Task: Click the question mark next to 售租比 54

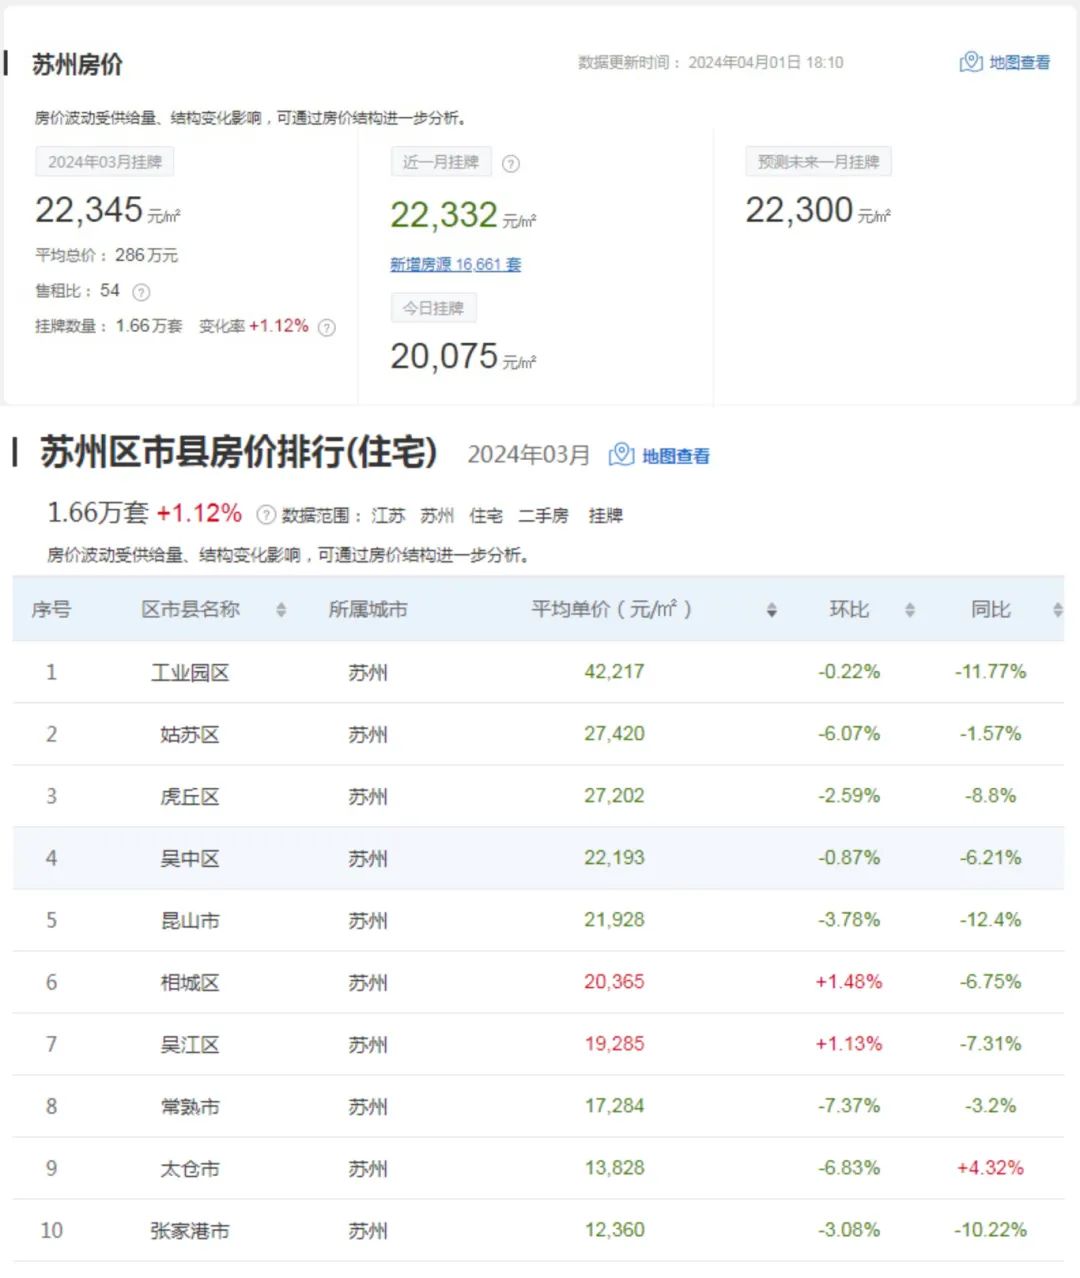Action: coord(141,292)
